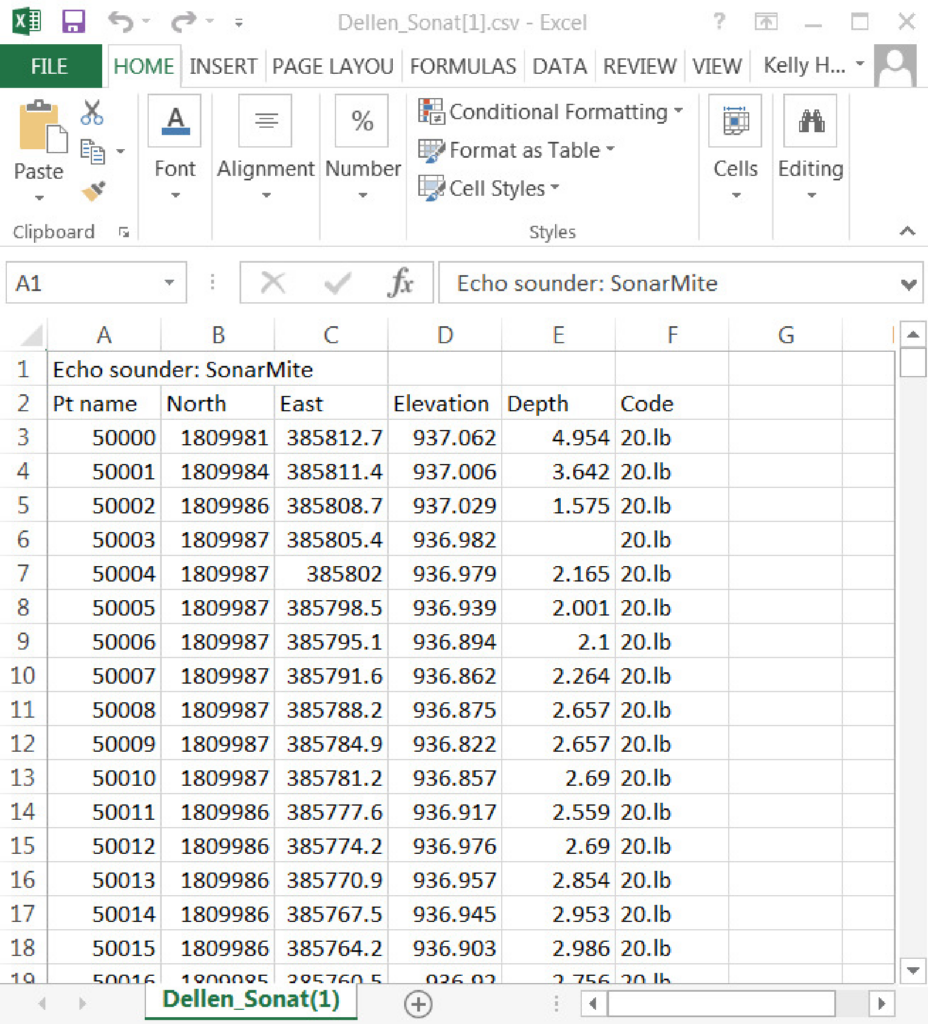Click the Cancel X in formula bar

coord(272,283)
